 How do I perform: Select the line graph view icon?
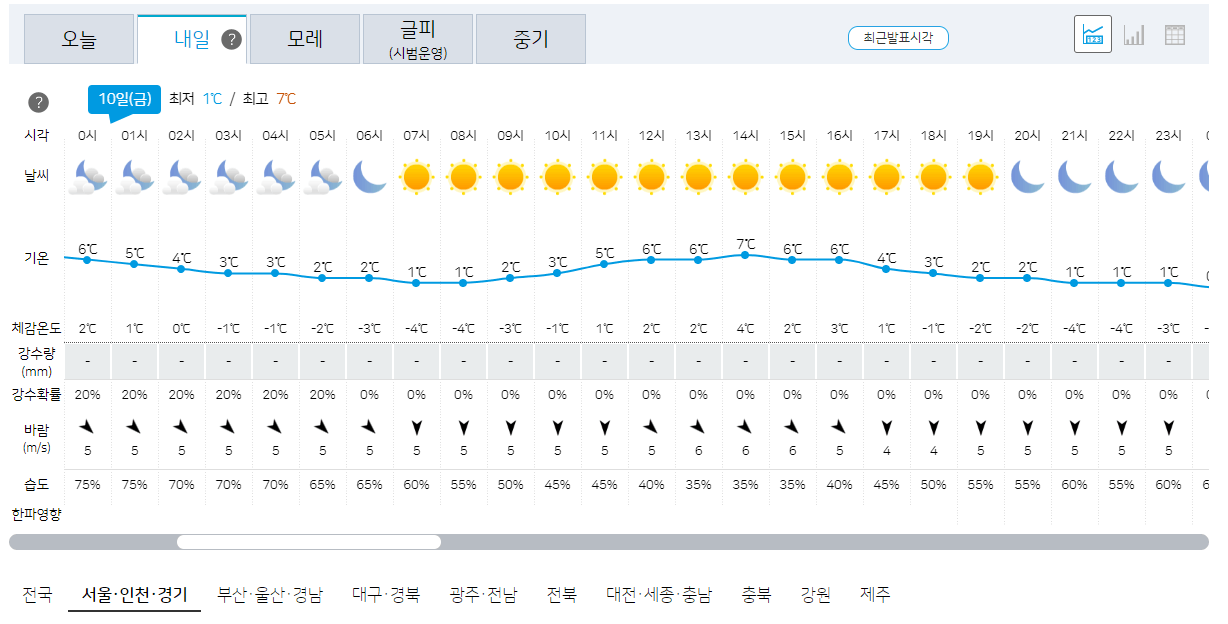[x=1093, y=33]
